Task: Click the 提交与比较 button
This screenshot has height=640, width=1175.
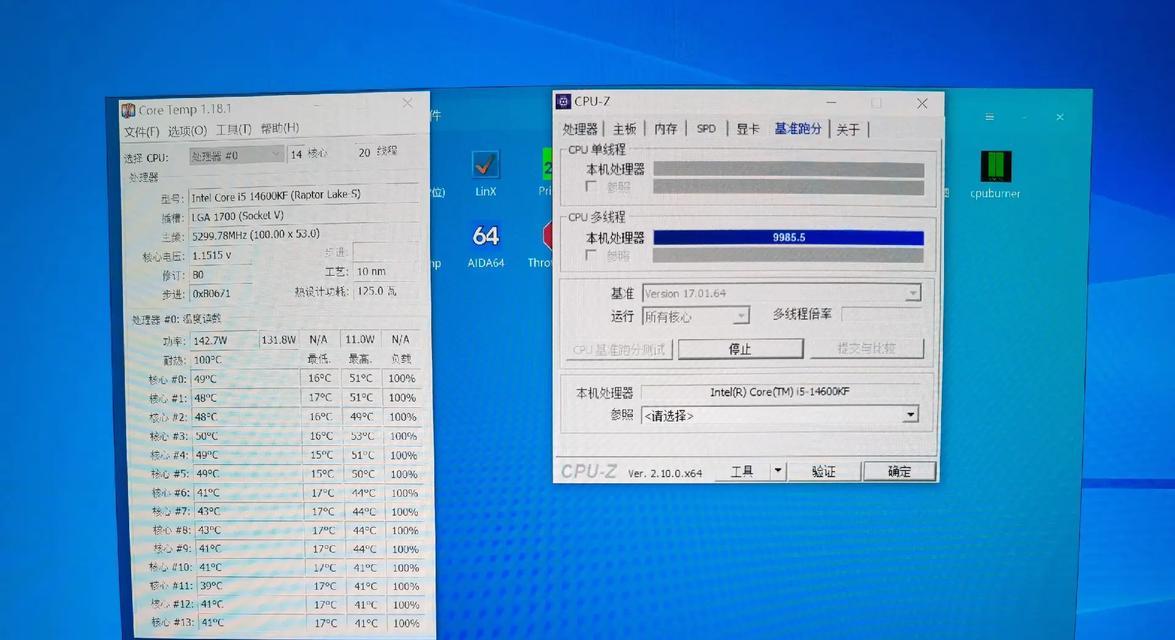Action: pyautogui.click(x=866, y=348)
